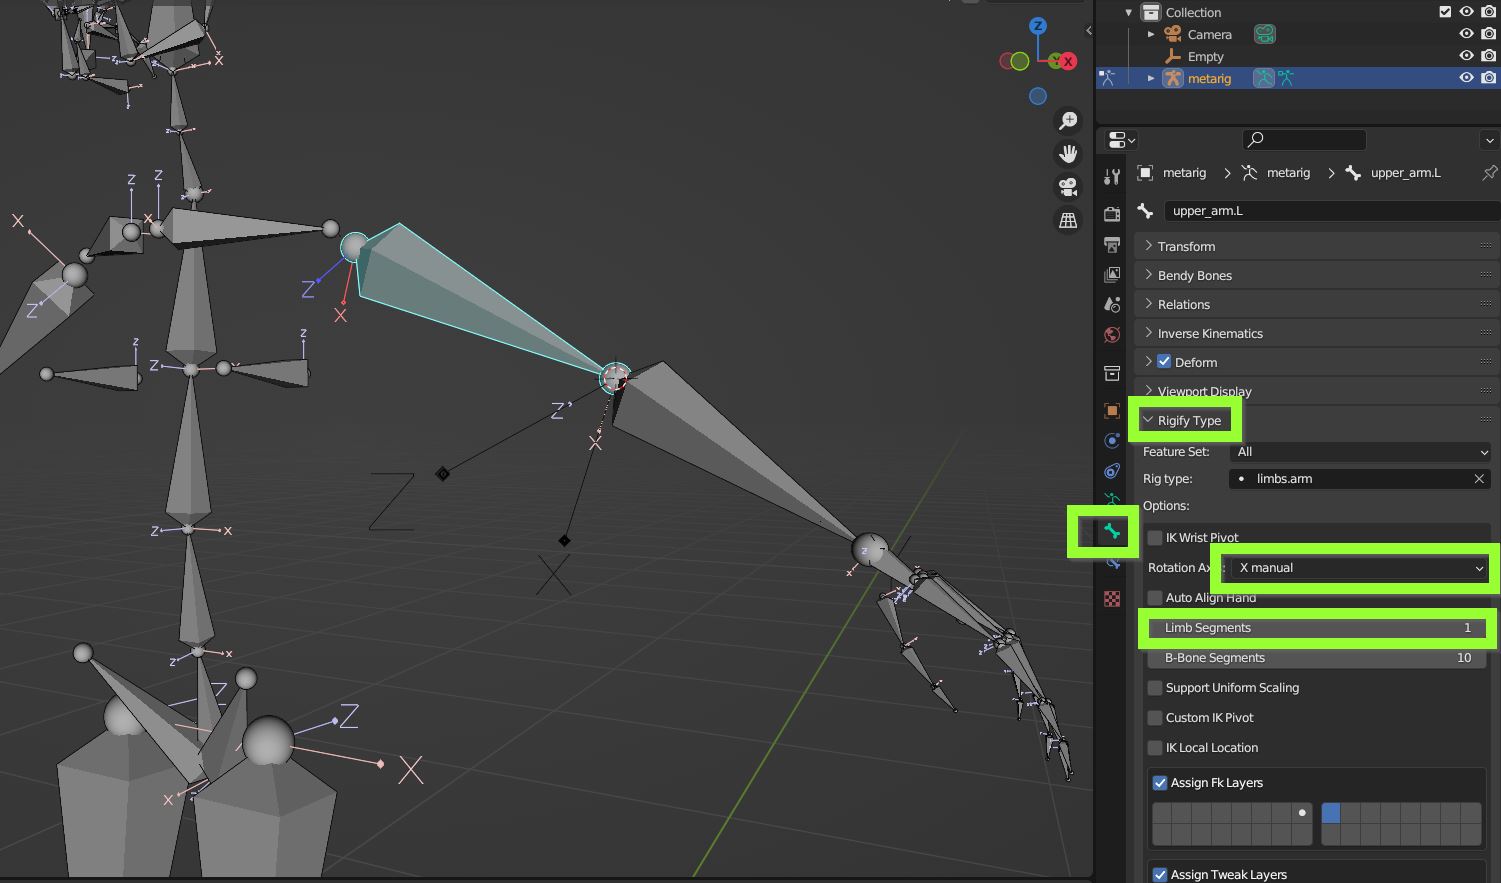Adjust the Limb Segments value

(1316, 628)
